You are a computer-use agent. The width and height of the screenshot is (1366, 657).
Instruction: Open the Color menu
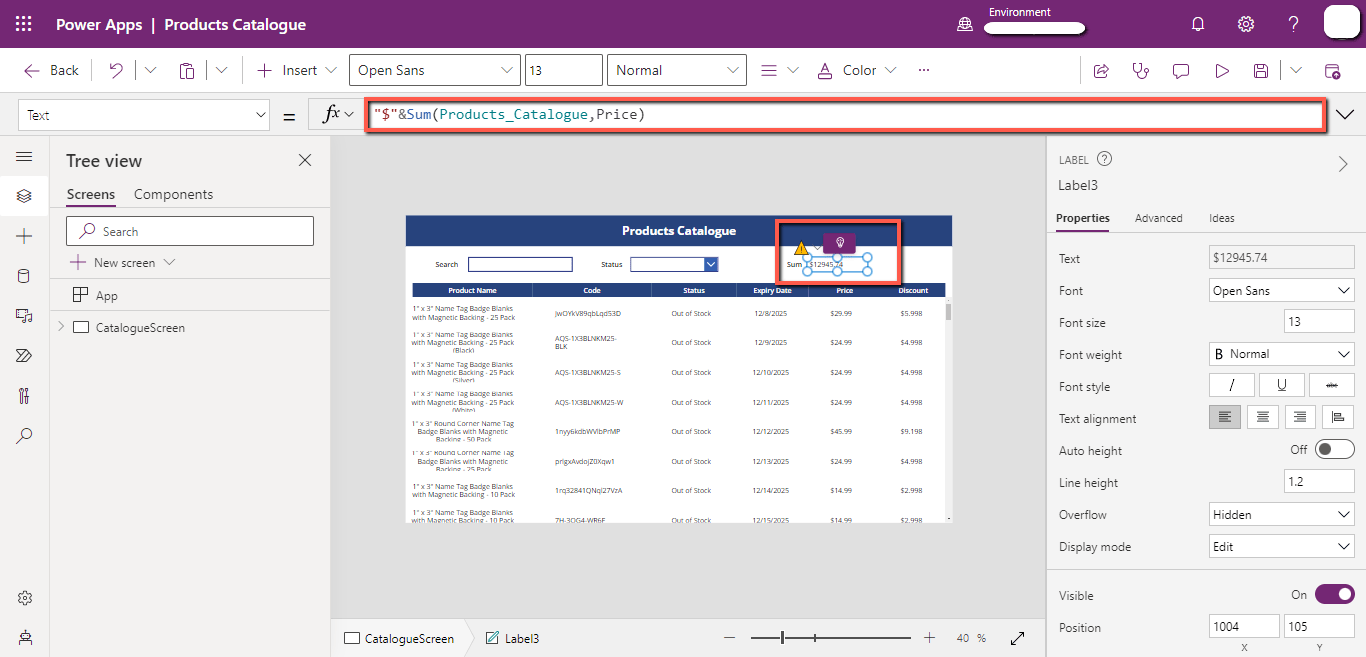857,70
